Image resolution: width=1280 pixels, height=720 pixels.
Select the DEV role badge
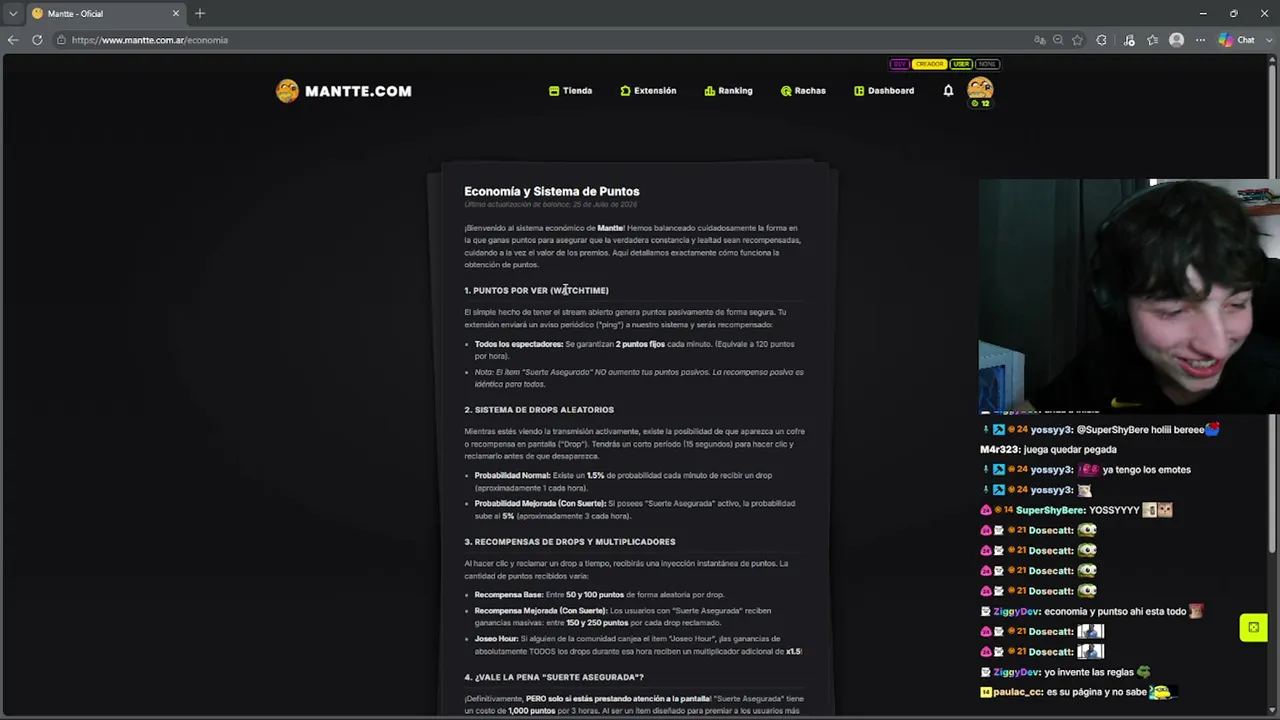pyautogui.click(x=899, y=64)
